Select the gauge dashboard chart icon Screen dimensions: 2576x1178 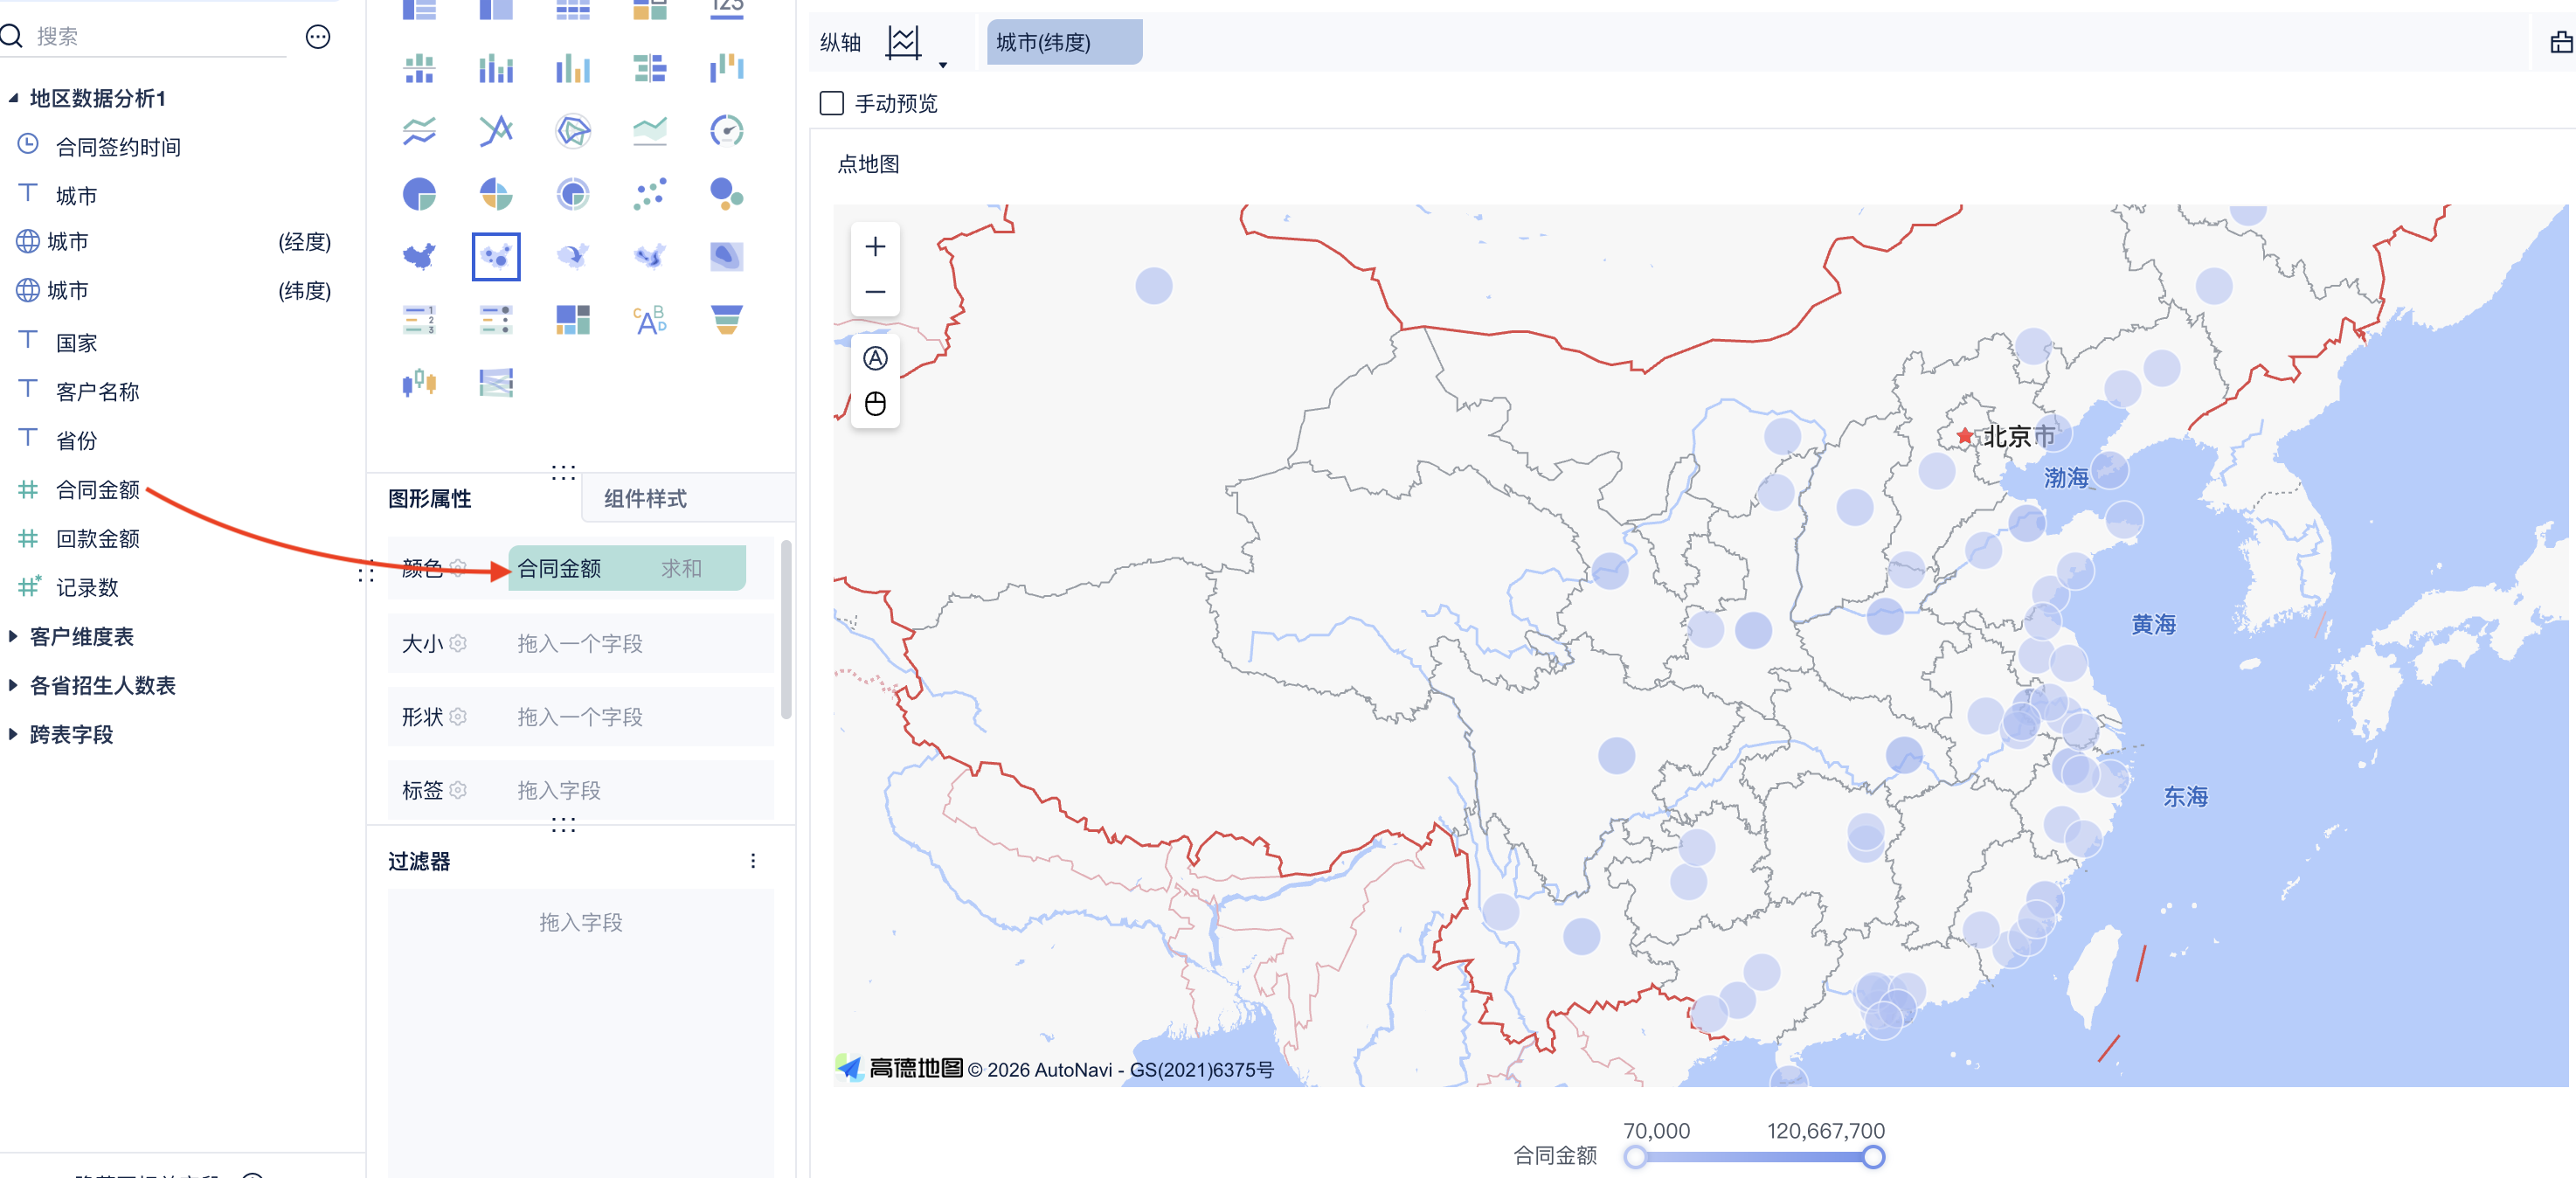pos(726,131)
